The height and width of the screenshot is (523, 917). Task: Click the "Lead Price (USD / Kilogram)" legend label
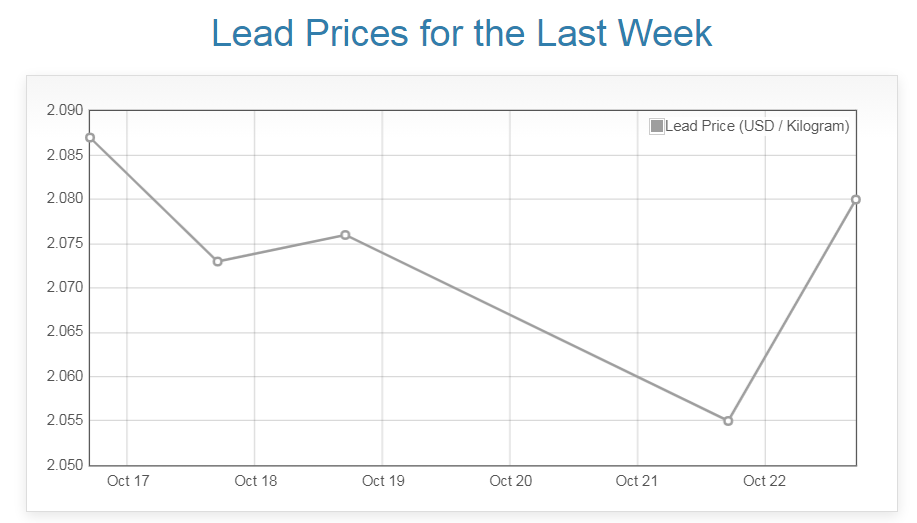click(x=757, y=126)
